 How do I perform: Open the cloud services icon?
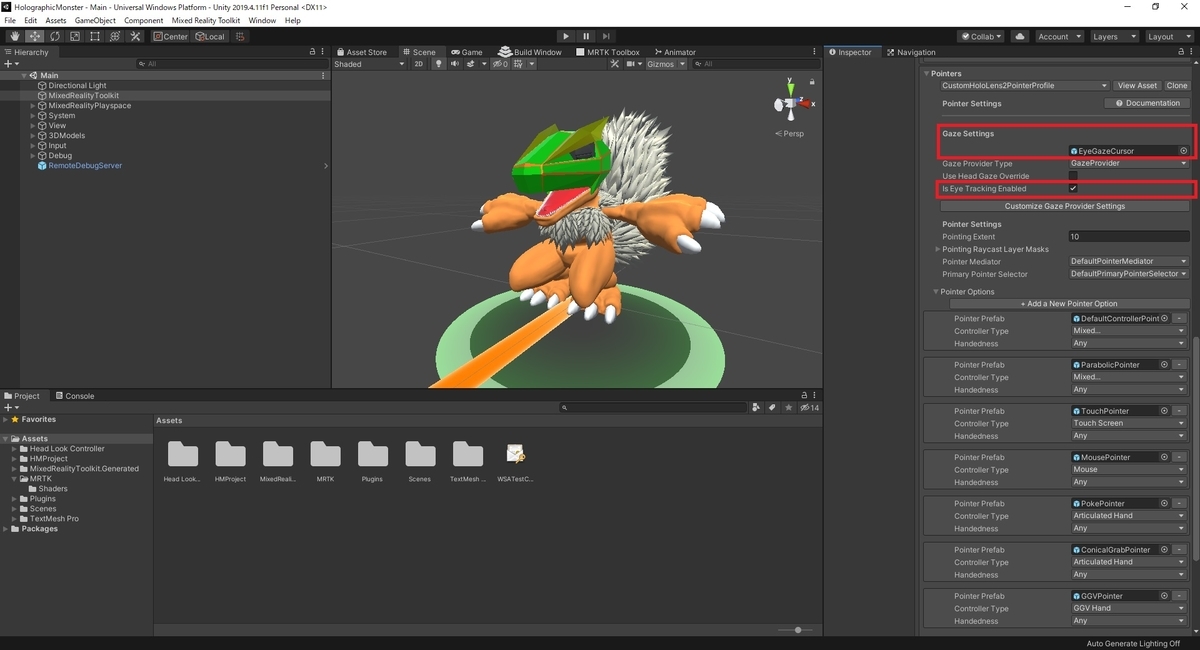click(1020, 36)
